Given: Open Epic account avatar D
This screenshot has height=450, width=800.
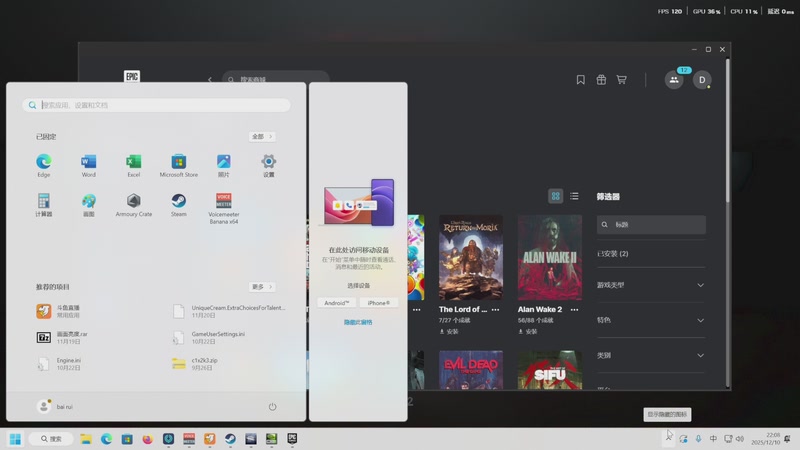Looking at the screenshot, I should click(702, 80).
